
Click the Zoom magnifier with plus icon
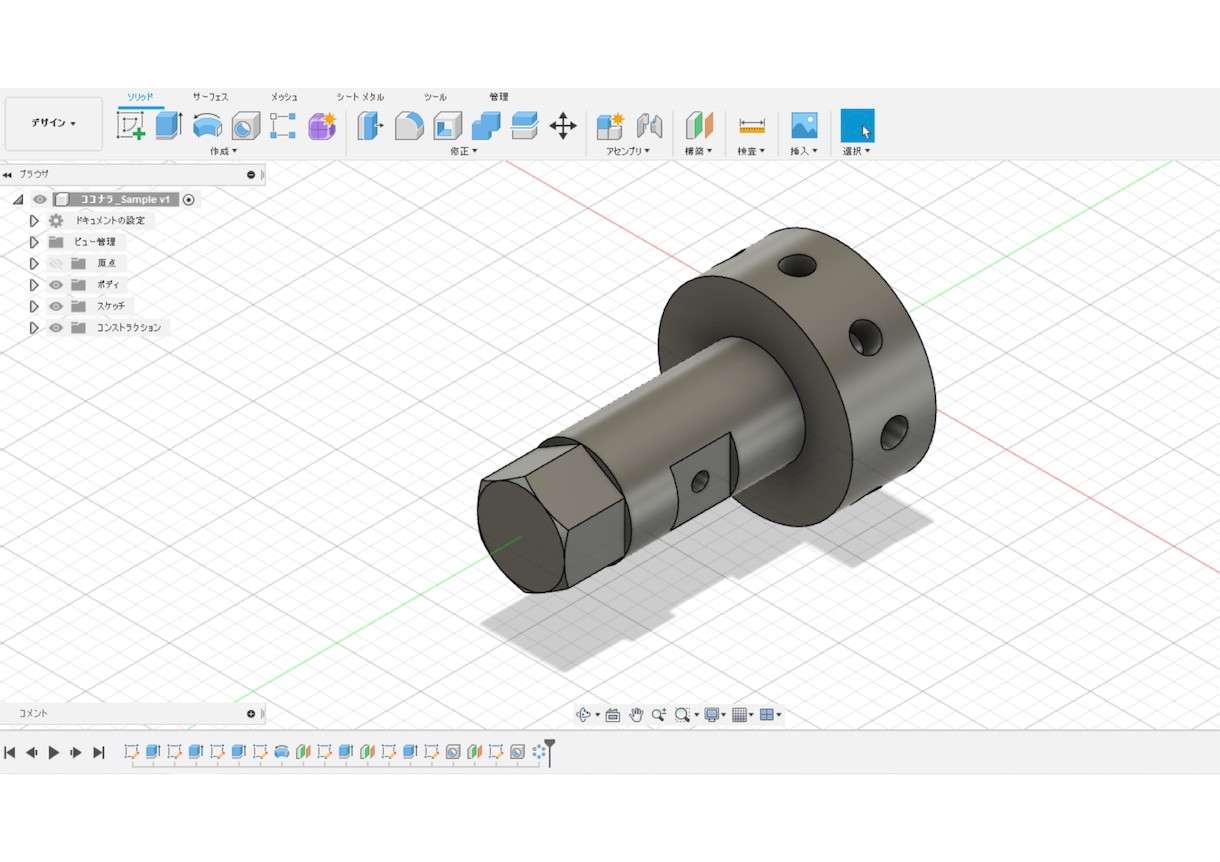pos(659,715)
